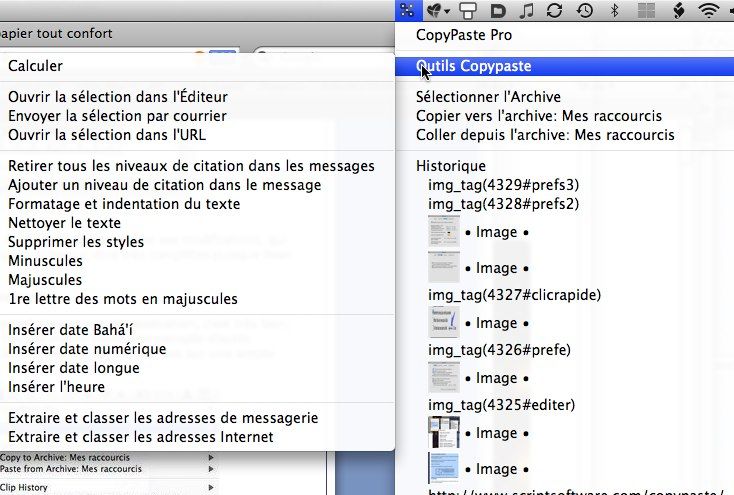Click the Bluetooth menu bar icon
Screen dimensions: 734x495
point(615,11)
